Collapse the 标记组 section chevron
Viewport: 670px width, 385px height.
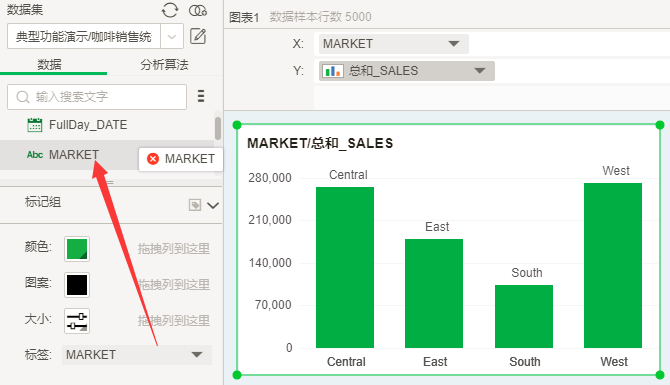coord(213,206)
